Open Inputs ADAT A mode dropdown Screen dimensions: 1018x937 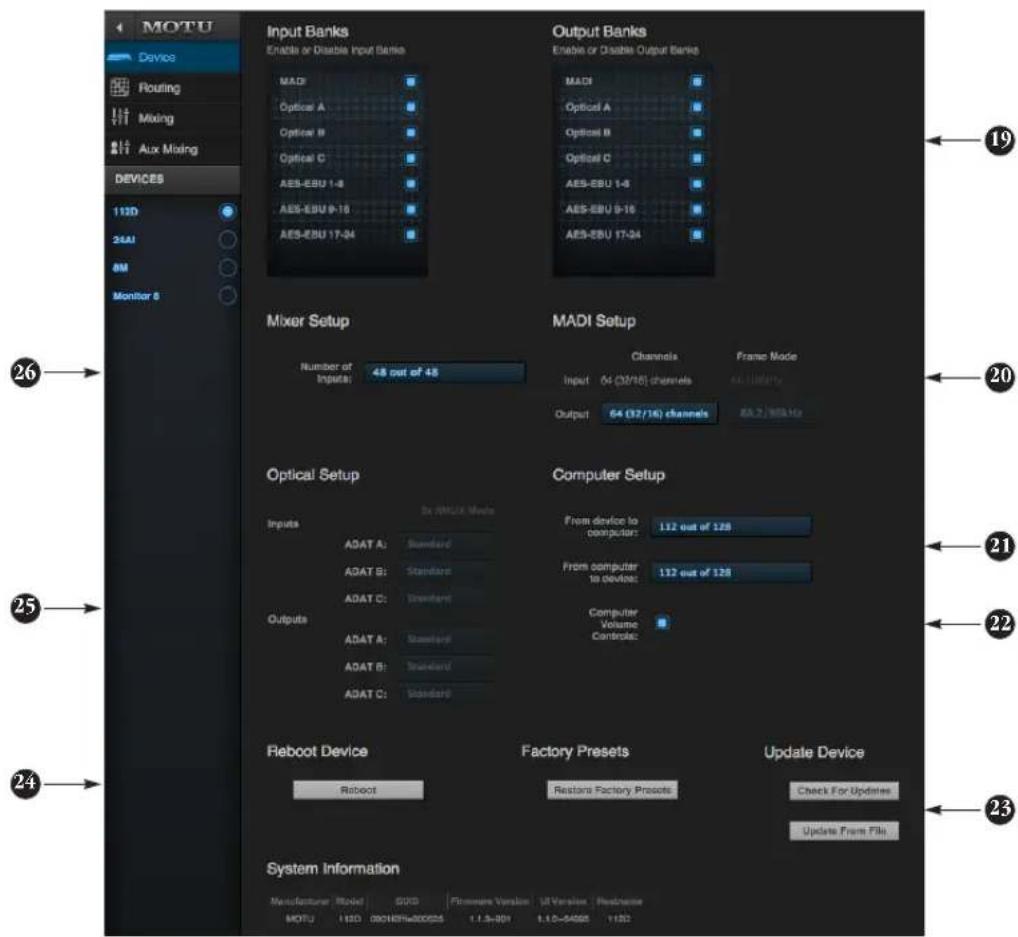point(448,544)
